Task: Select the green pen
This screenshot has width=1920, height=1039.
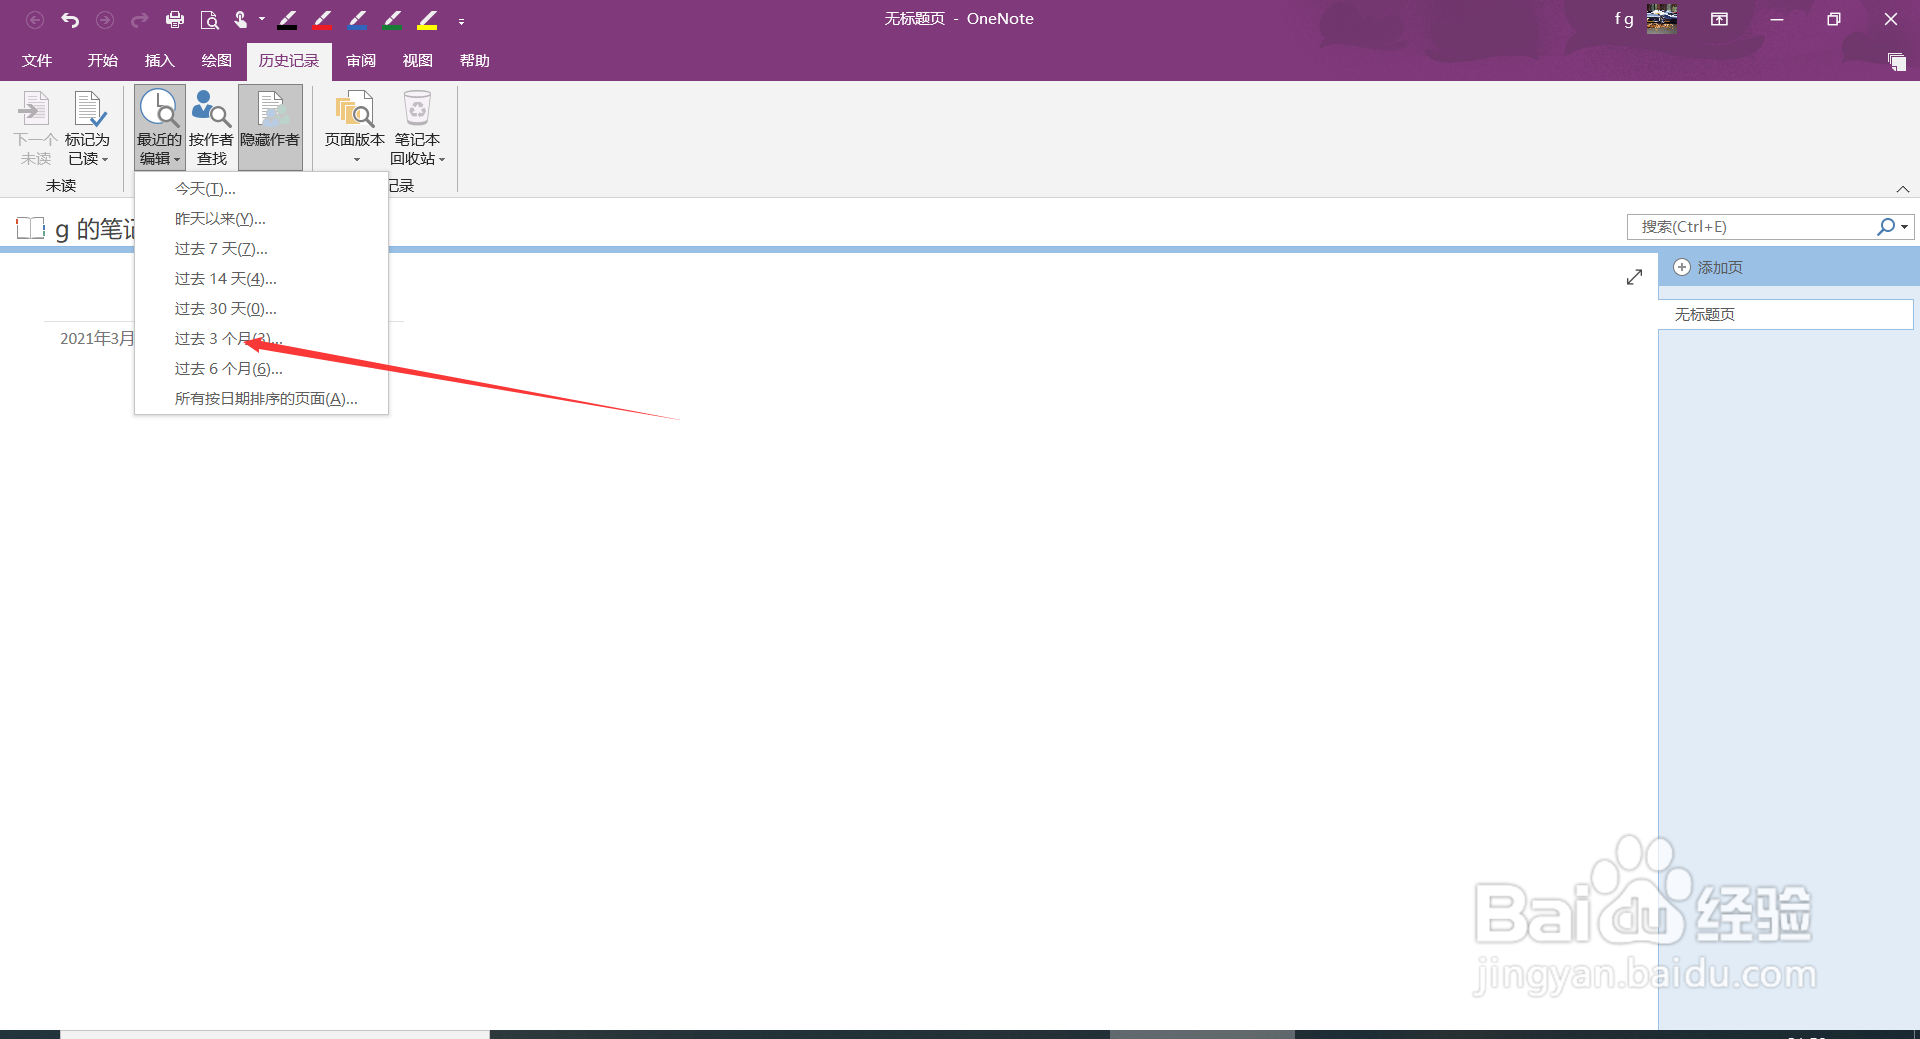Action: (392, 19)
